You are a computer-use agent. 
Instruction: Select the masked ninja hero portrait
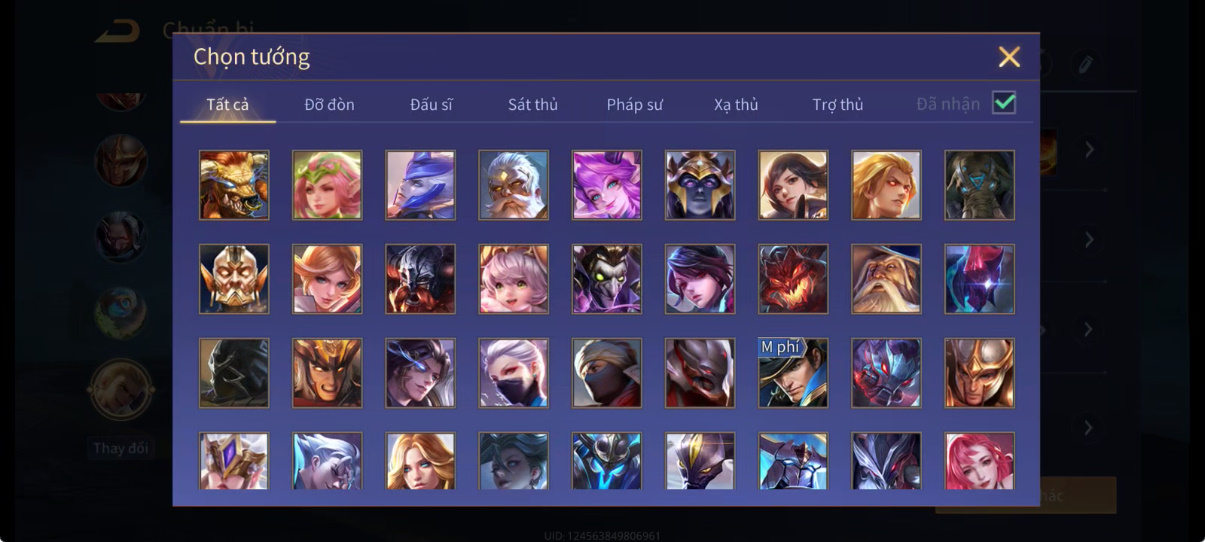pyautogui.click(x=606, y=373)
